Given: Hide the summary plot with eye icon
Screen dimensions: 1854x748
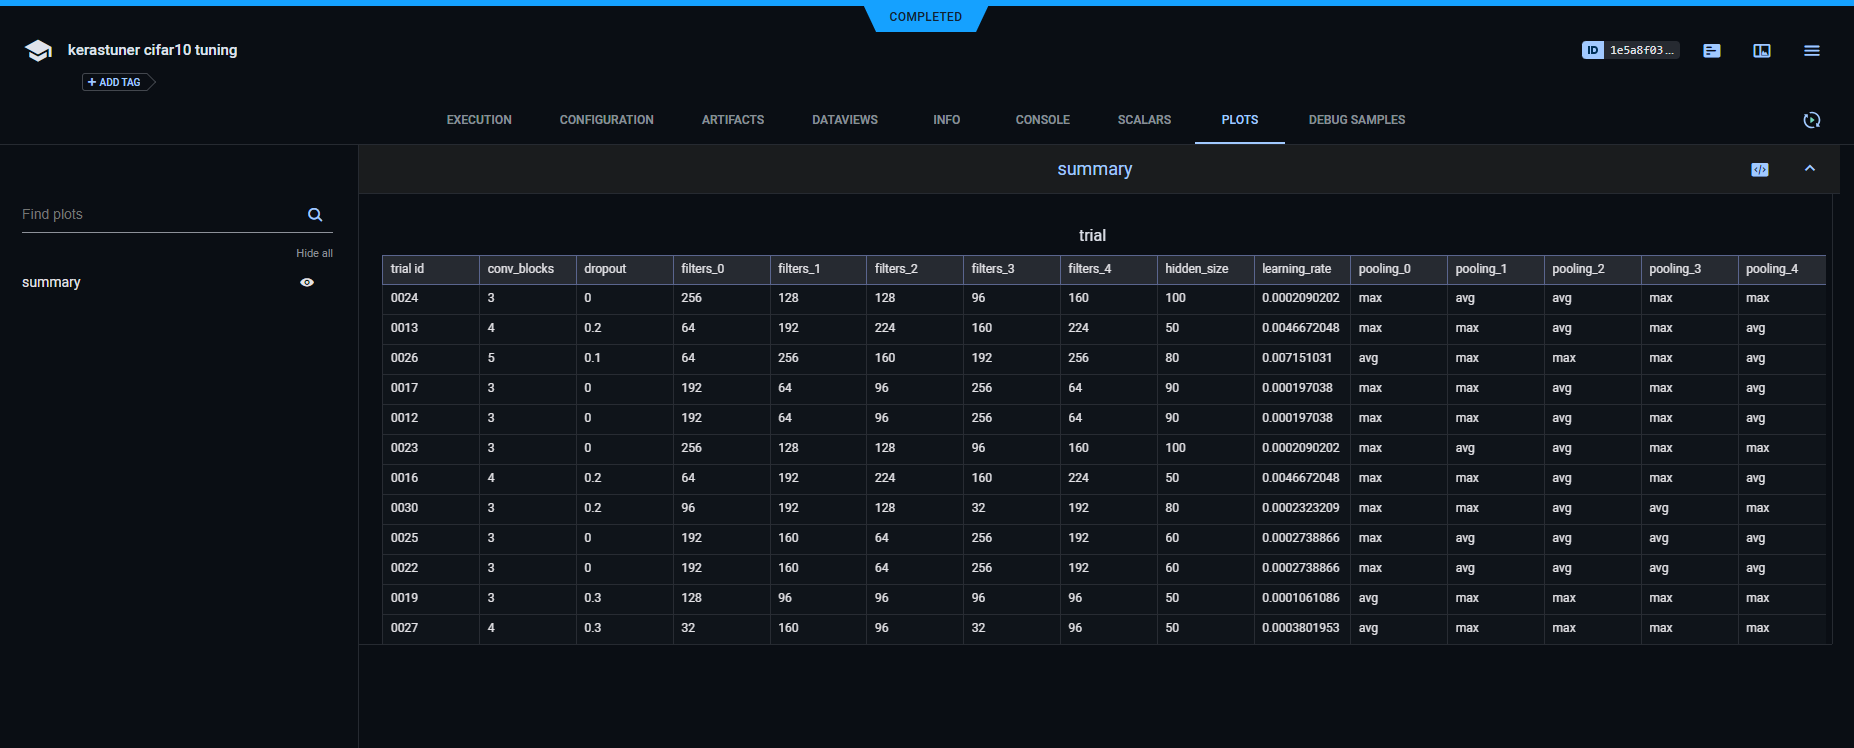Looking at the screenshot, I should 307,283.
